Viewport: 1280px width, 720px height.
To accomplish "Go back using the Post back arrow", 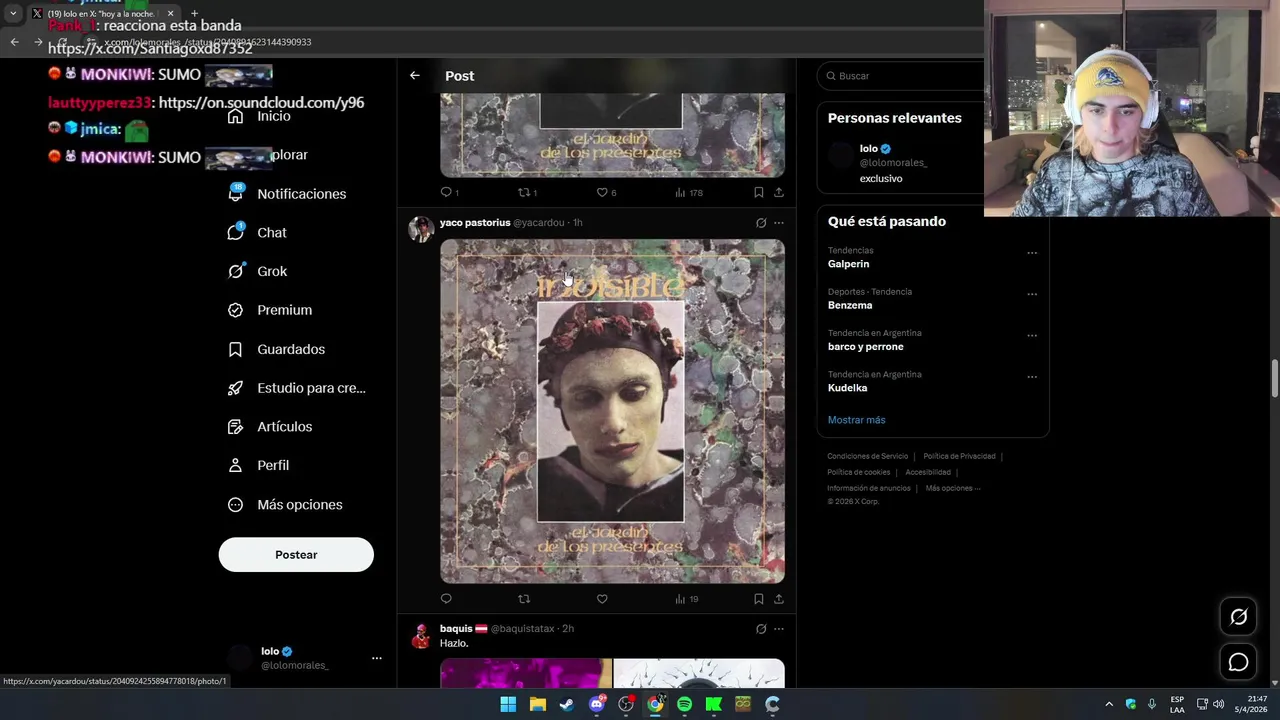I will [414, 76].
